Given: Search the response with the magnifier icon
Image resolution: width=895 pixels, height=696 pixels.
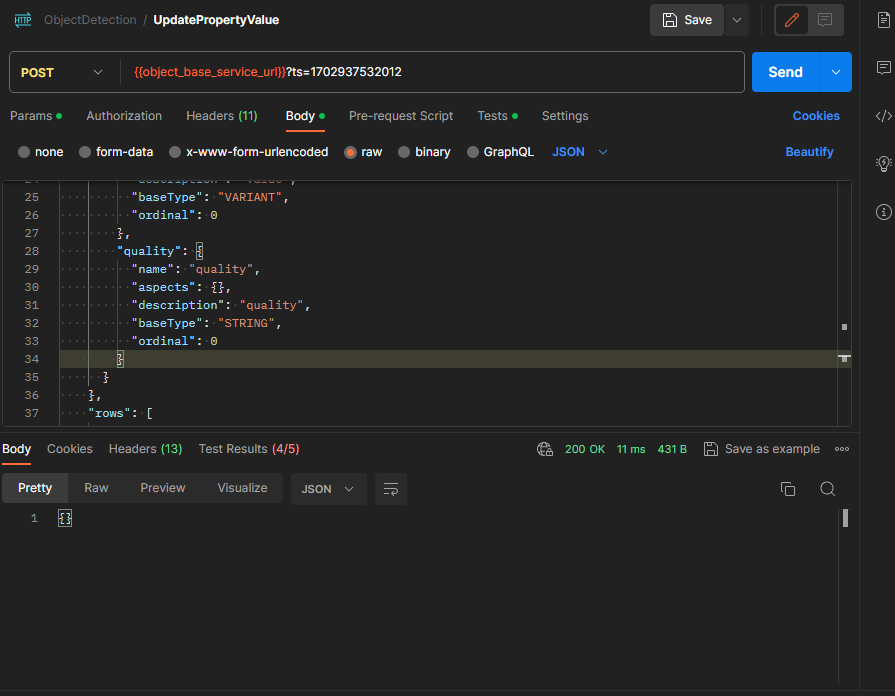Looking at the screenshot, I should 827,489.
